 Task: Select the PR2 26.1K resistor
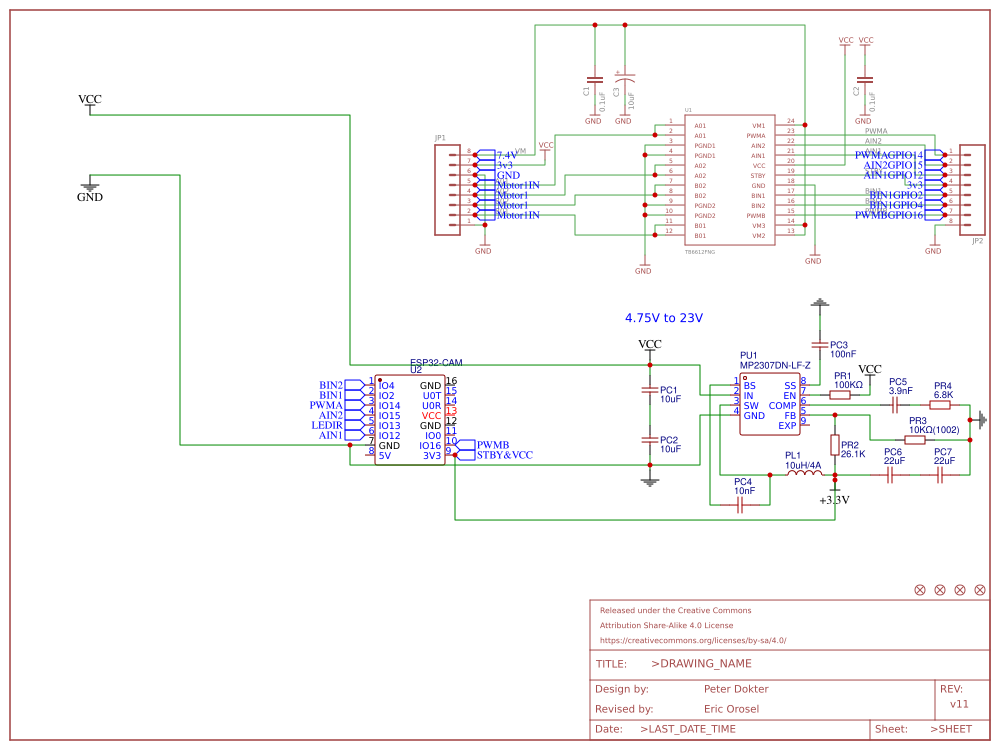point(835,445)
